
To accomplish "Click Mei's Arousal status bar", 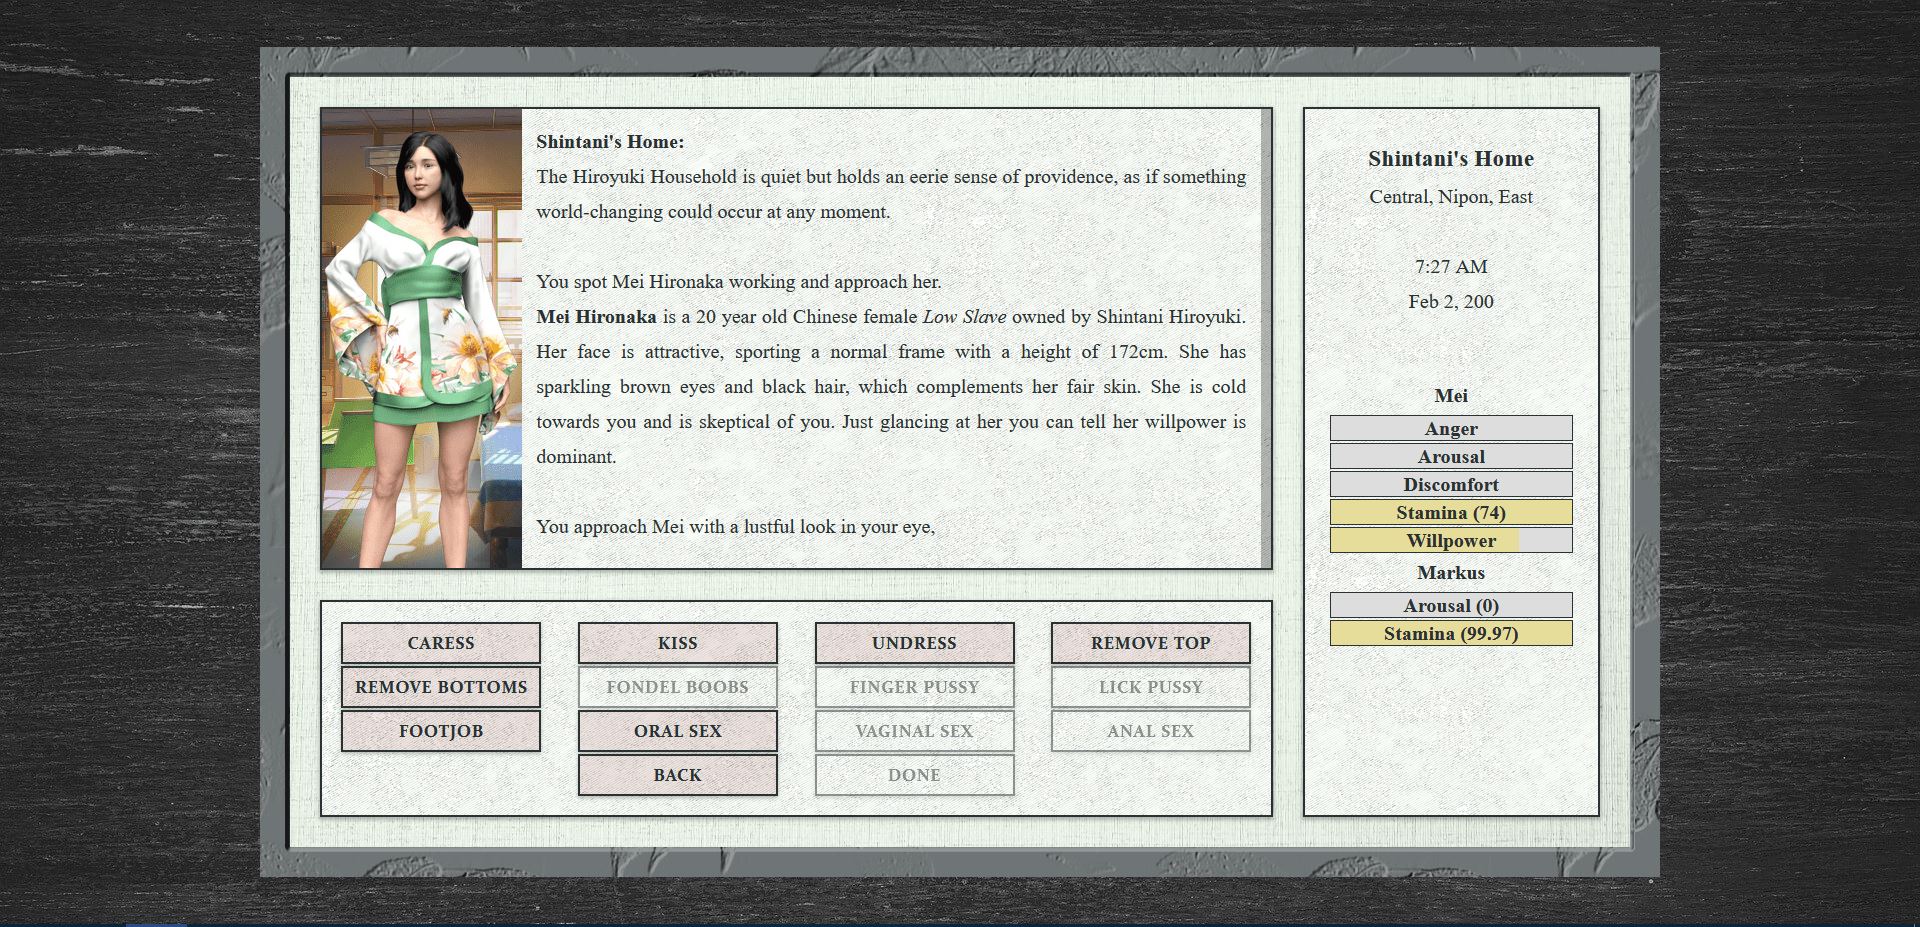I will tap(1450, 457).
